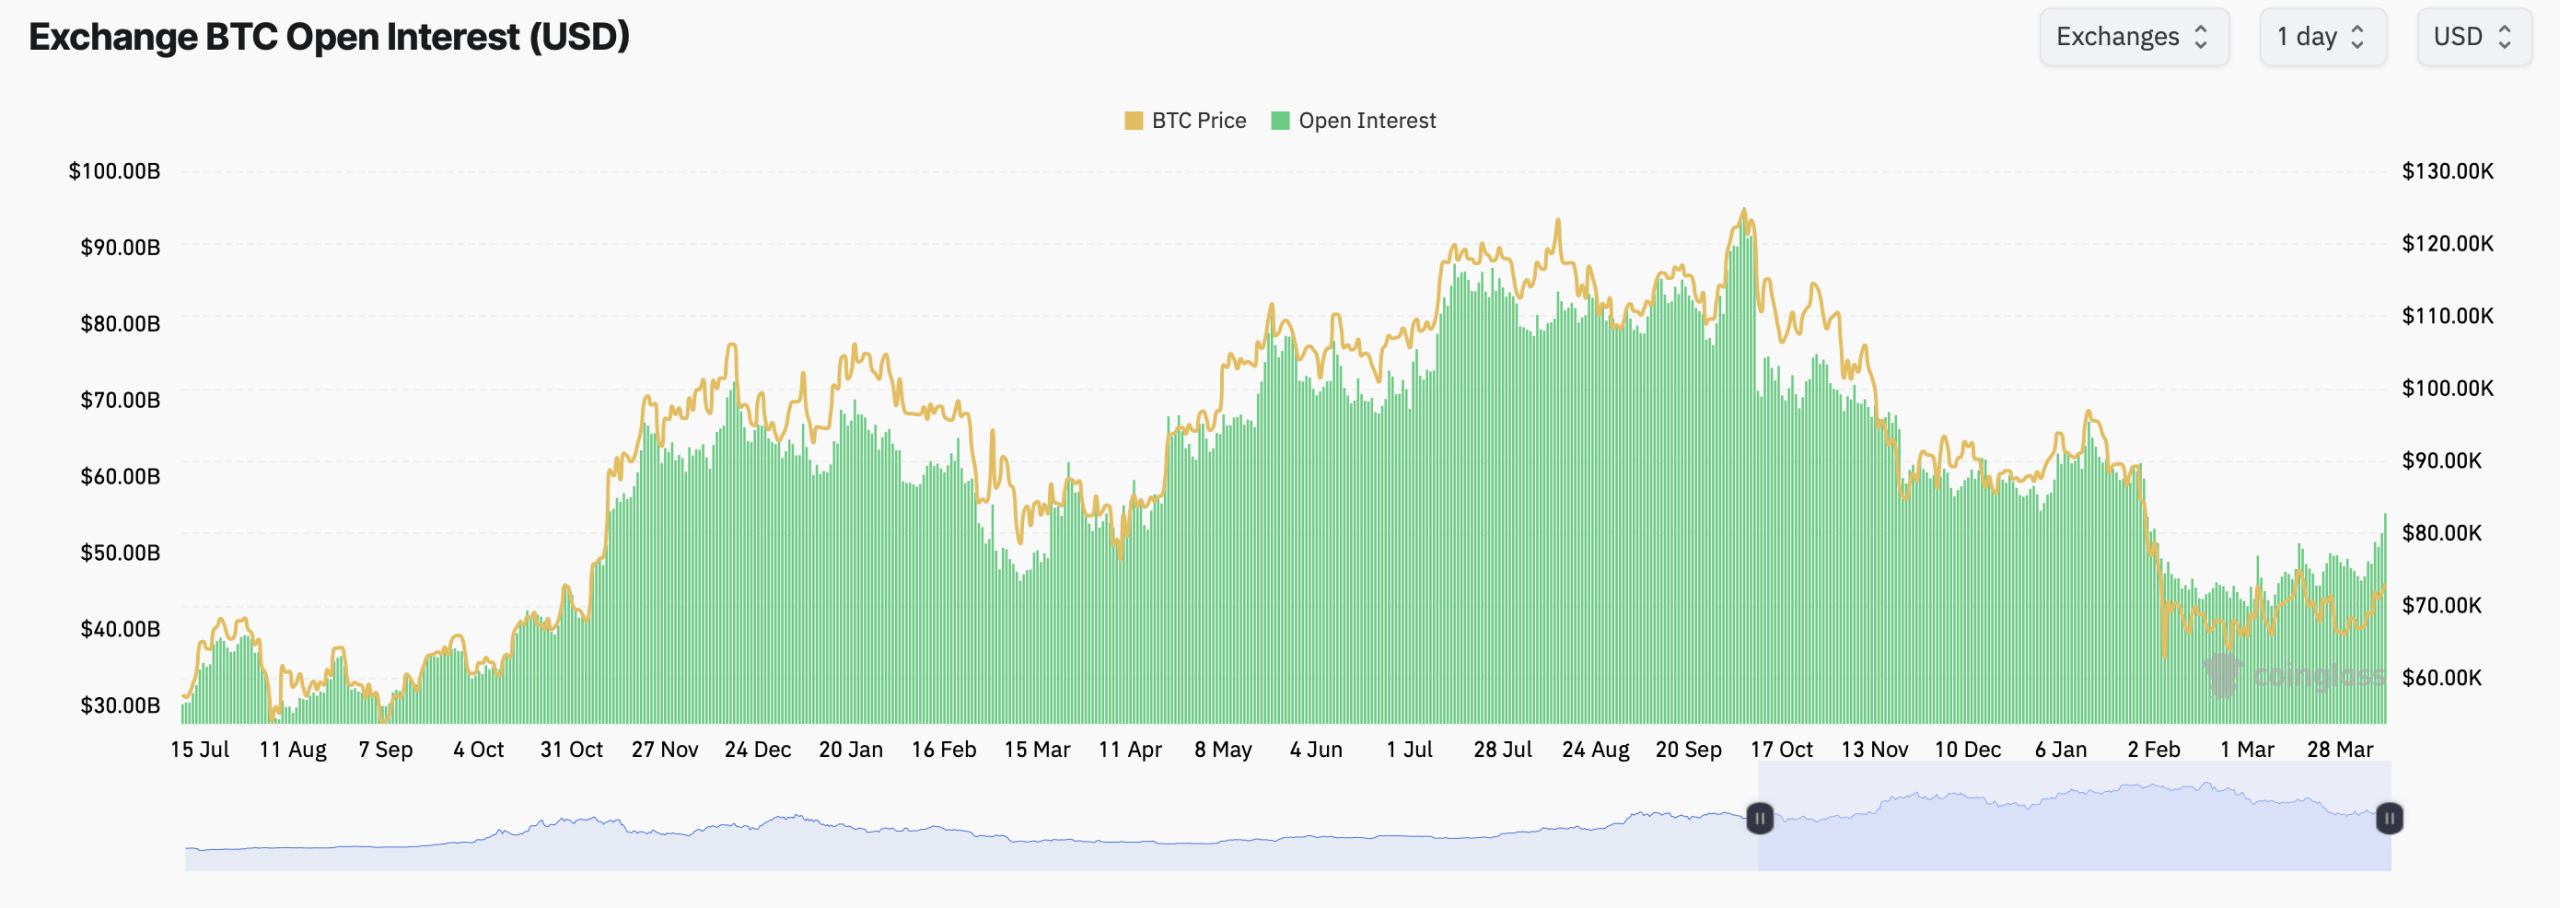Viewport: 2560px width, 908px height.
Task: Click the 15 Mar date axis label
Action: pos(1038,748)
